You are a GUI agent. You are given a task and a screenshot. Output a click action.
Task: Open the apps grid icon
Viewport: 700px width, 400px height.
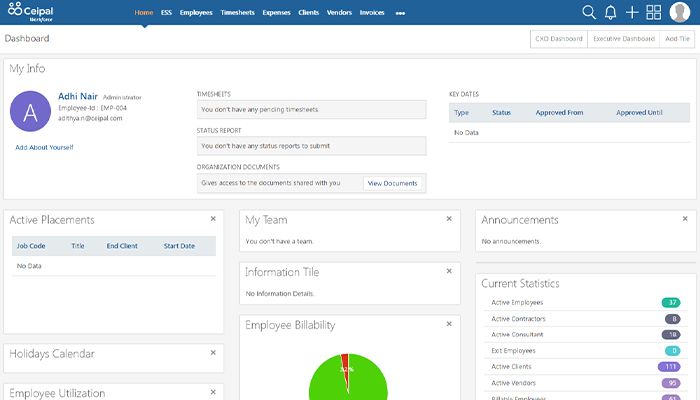click(654, 12)
